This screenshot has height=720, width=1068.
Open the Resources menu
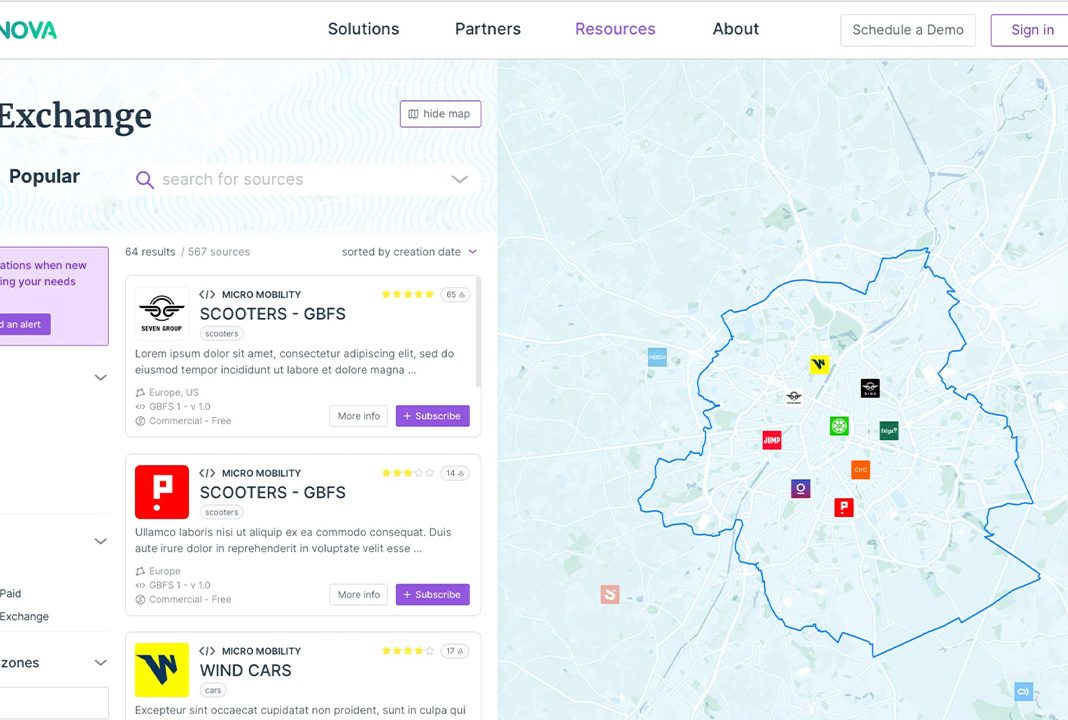tap(615, 29)
